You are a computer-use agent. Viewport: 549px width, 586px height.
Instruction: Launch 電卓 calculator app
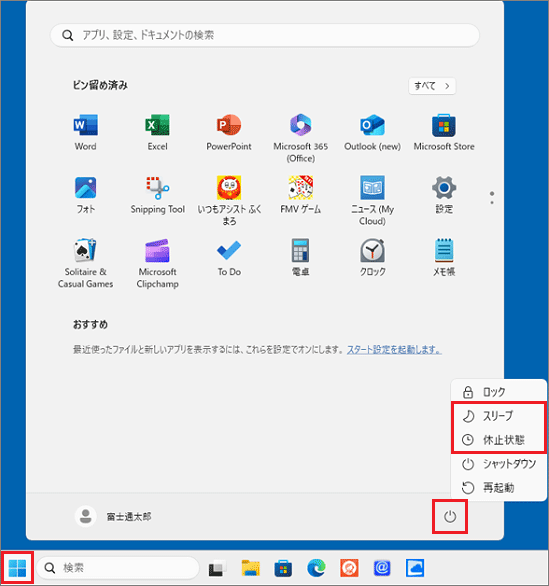click(x=301, y=258)
